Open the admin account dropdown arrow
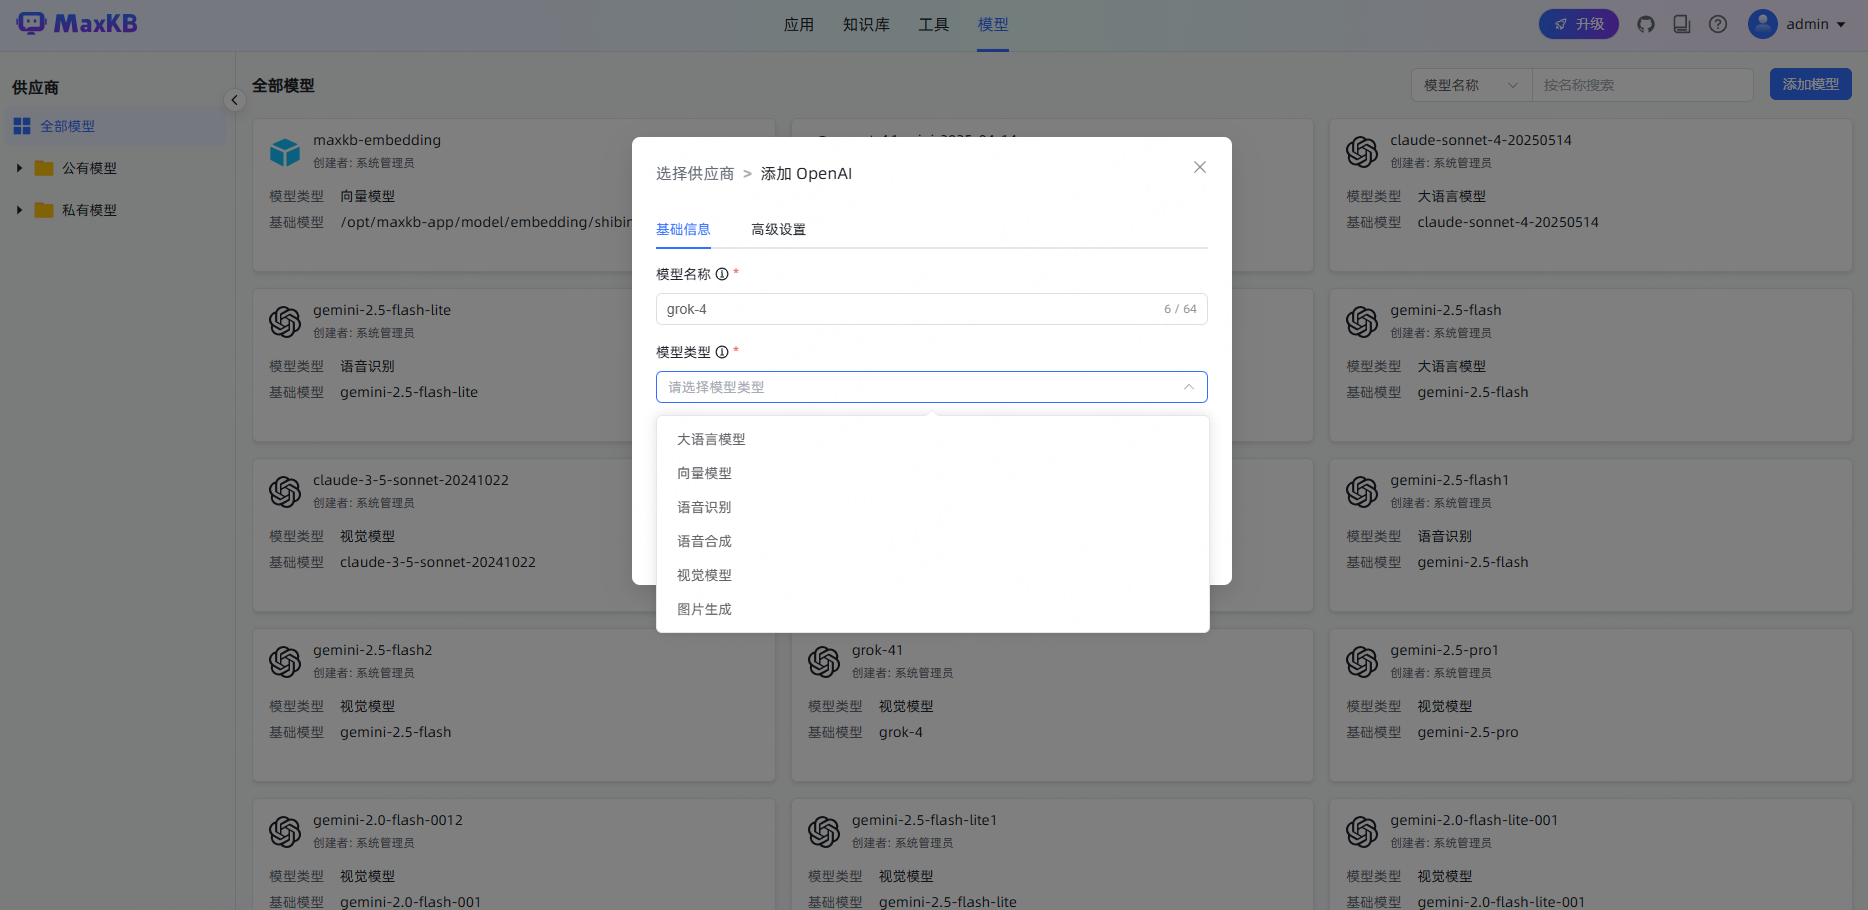 1841,24
